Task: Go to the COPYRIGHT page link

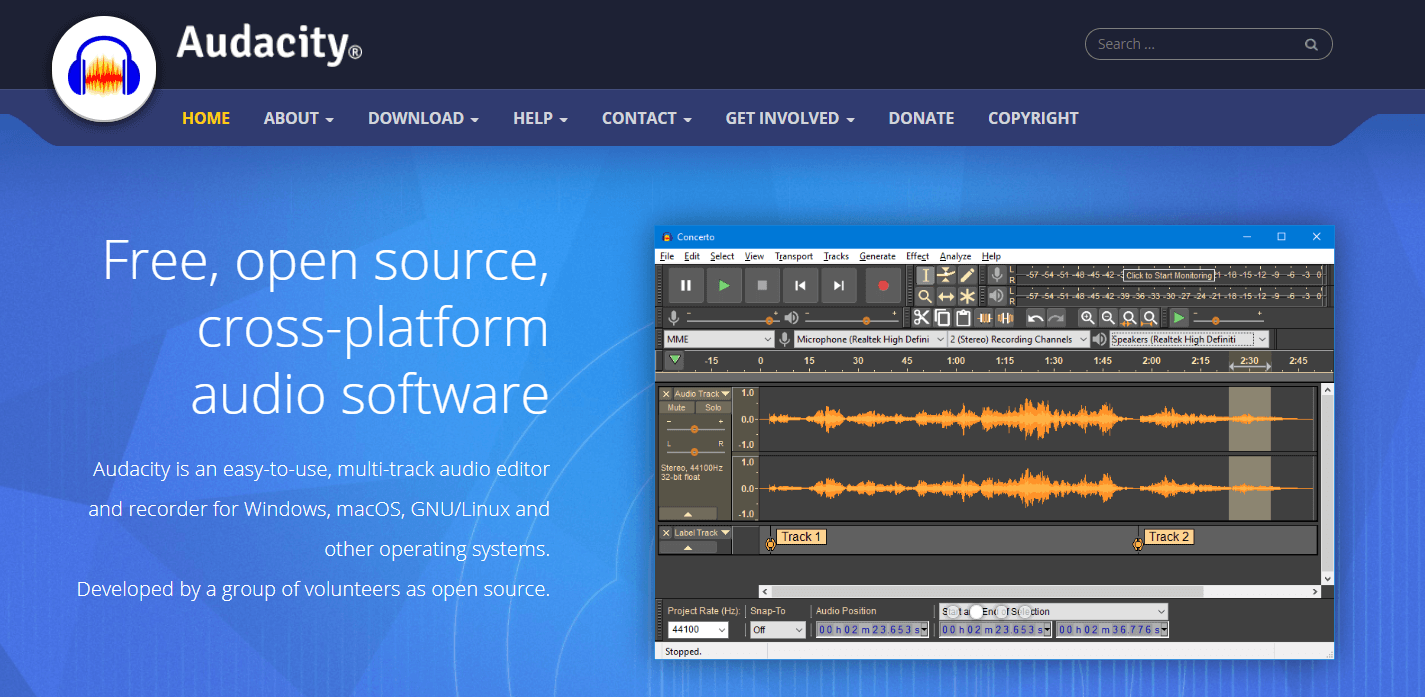Action: [1033, 118]
